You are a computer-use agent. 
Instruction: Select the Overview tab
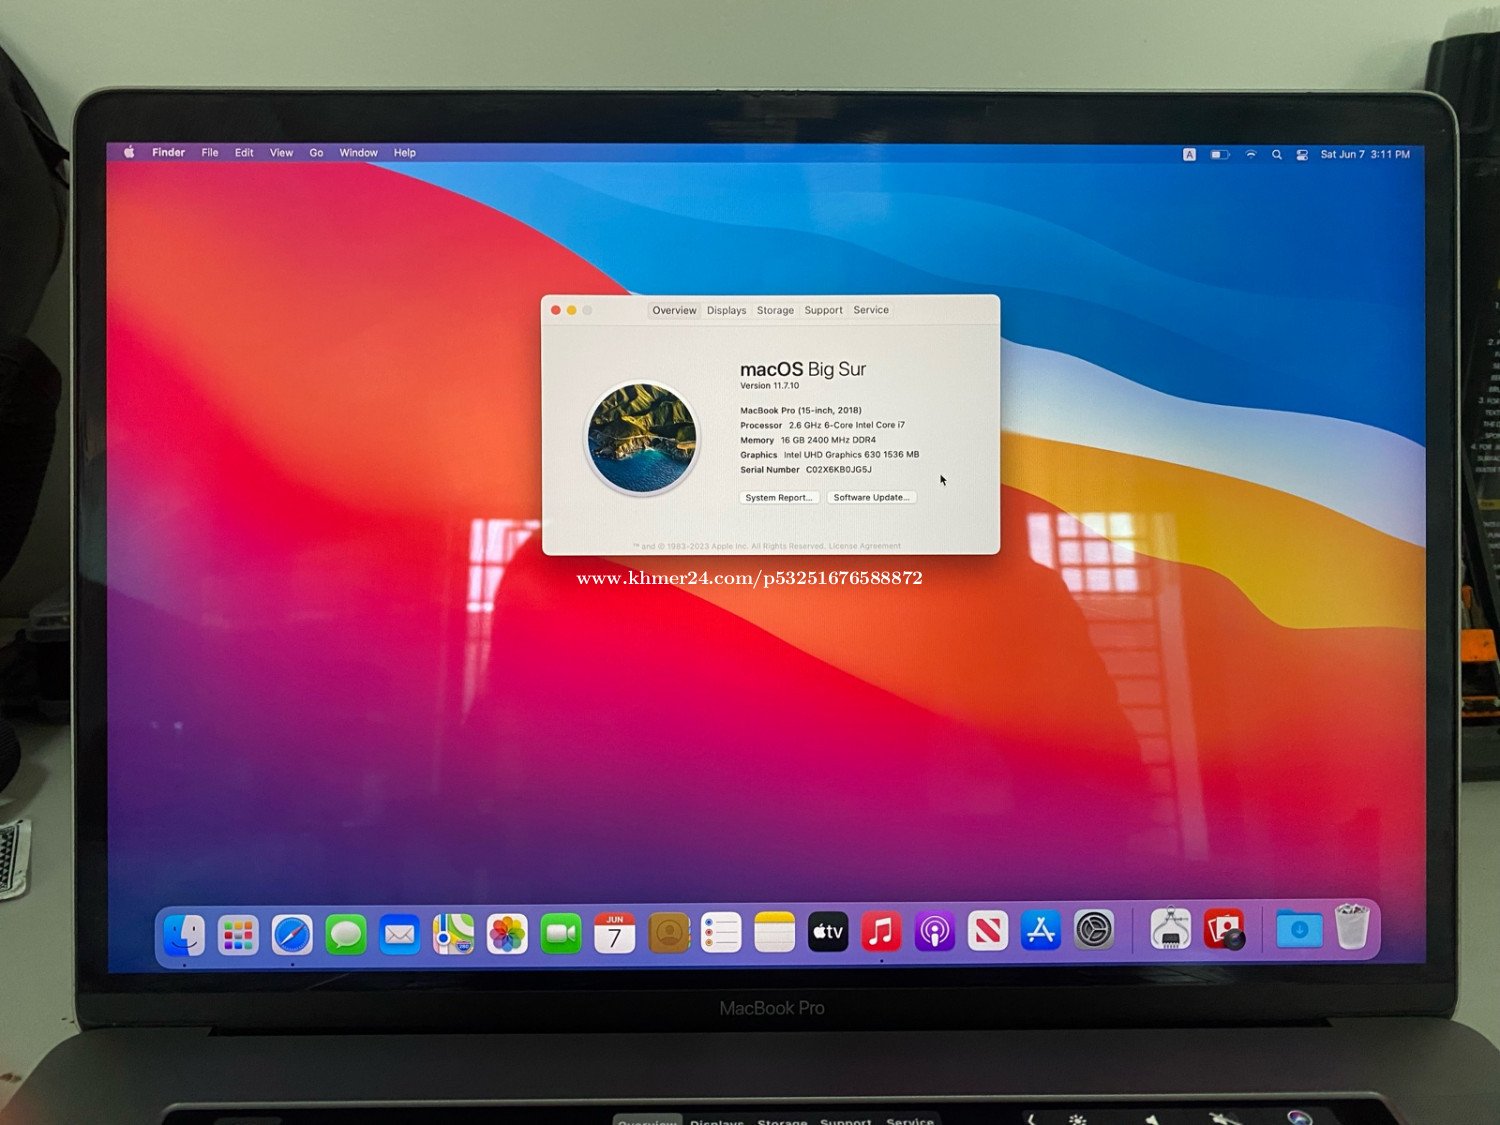tap(674, 310)
